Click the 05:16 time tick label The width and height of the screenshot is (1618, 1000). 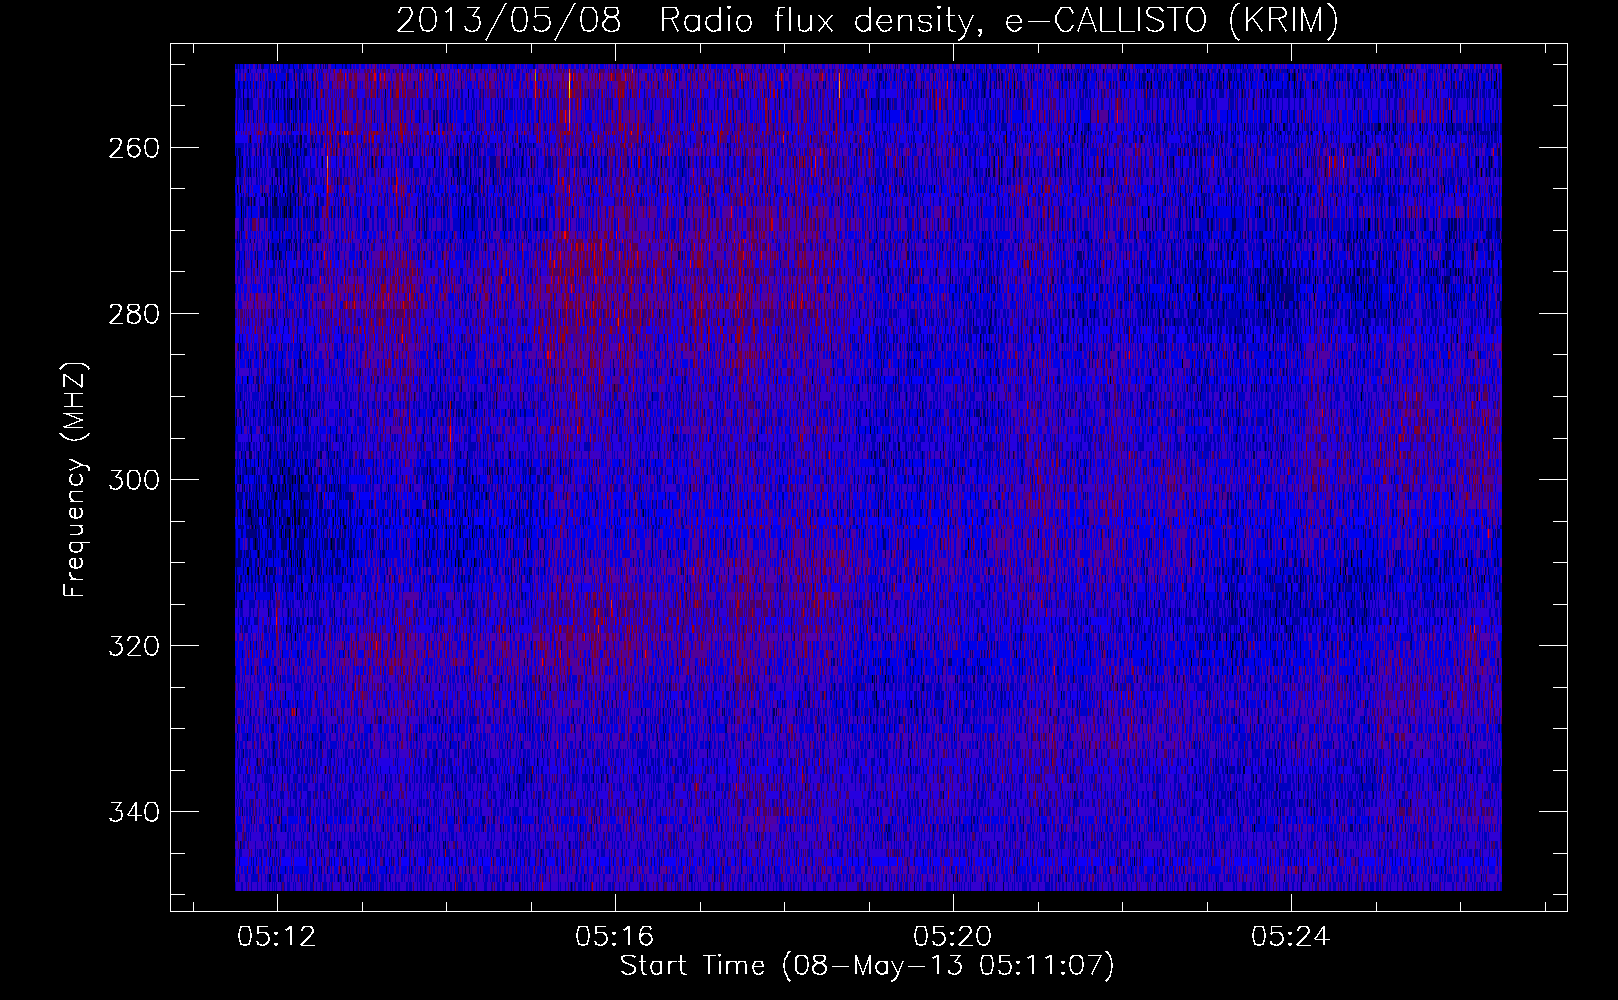click(615, 937)
